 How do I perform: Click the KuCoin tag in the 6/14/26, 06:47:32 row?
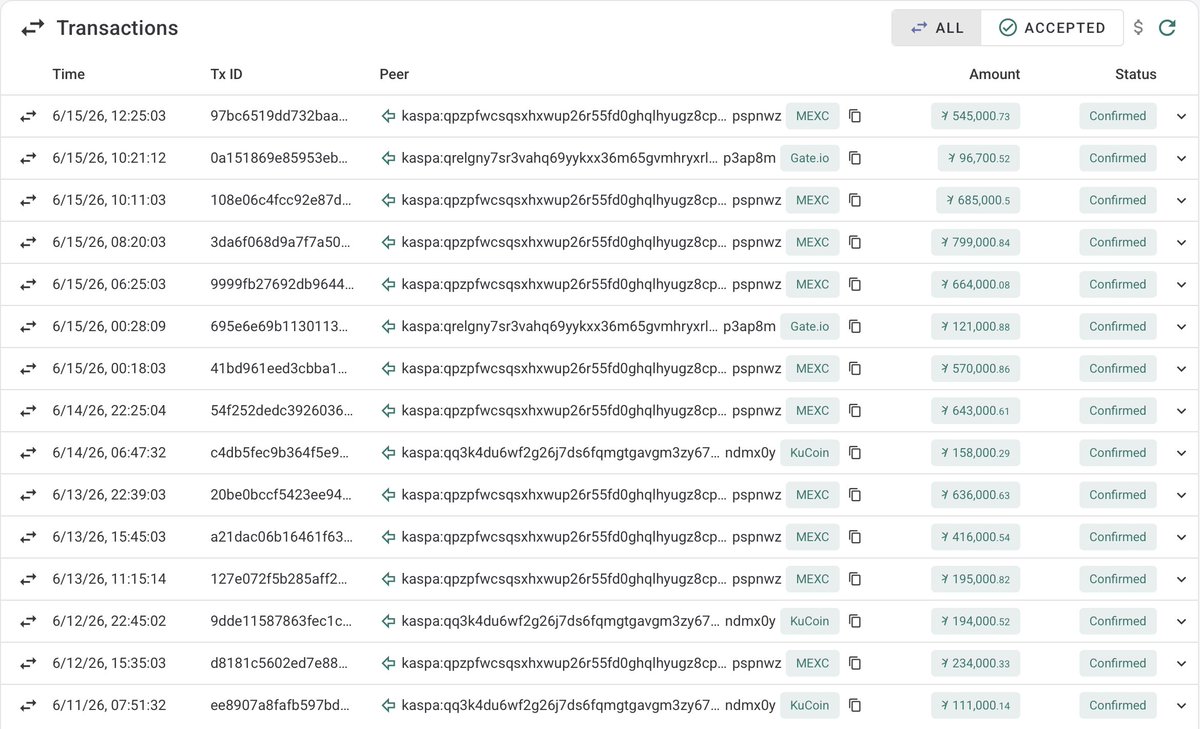coord(810,452)
